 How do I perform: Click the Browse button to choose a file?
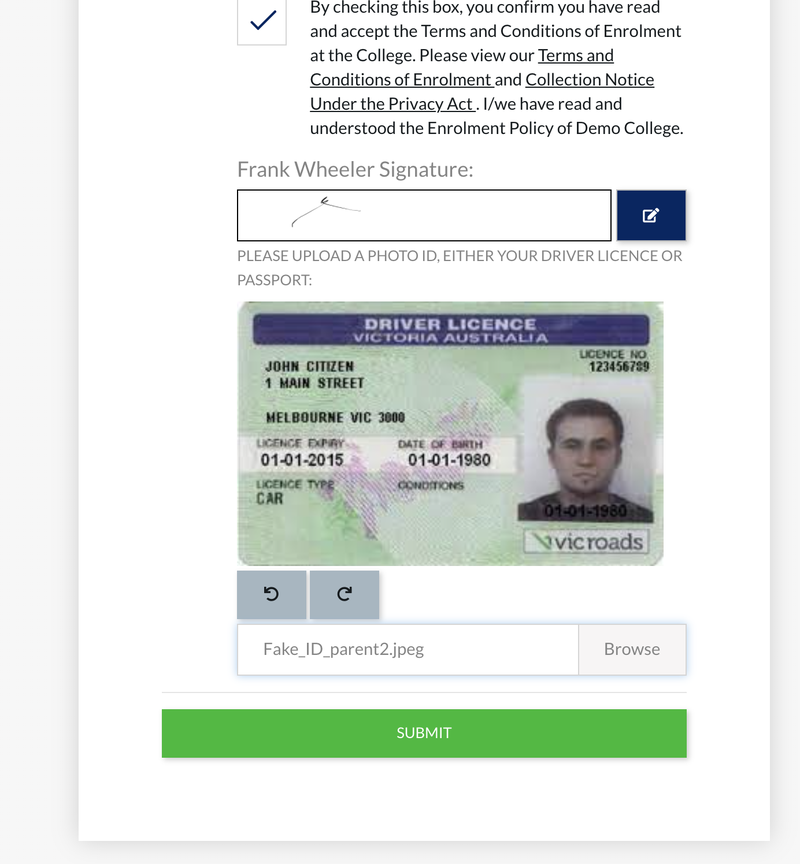click(x=632, y=649)
